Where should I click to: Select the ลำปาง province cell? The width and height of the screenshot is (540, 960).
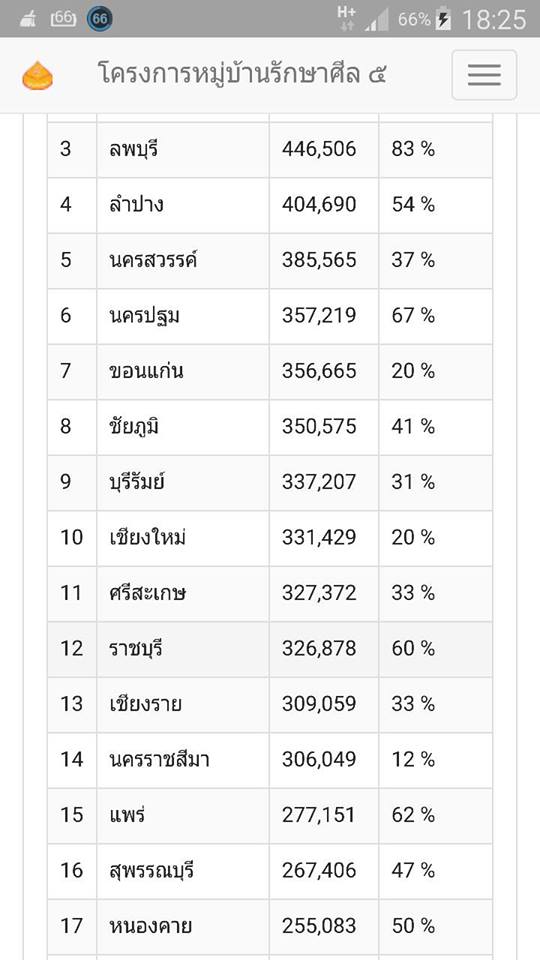(x=183, y=205)
